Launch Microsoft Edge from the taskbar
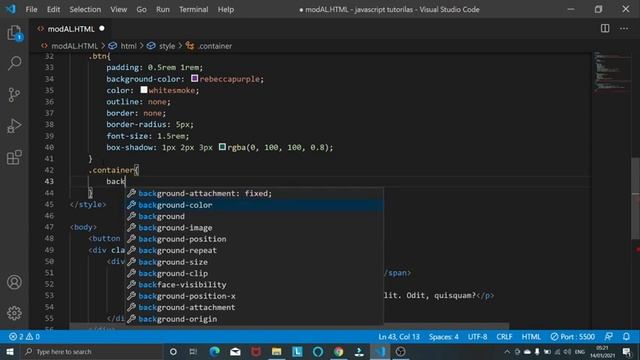640x360 pixels. click(x=215, y=352)
